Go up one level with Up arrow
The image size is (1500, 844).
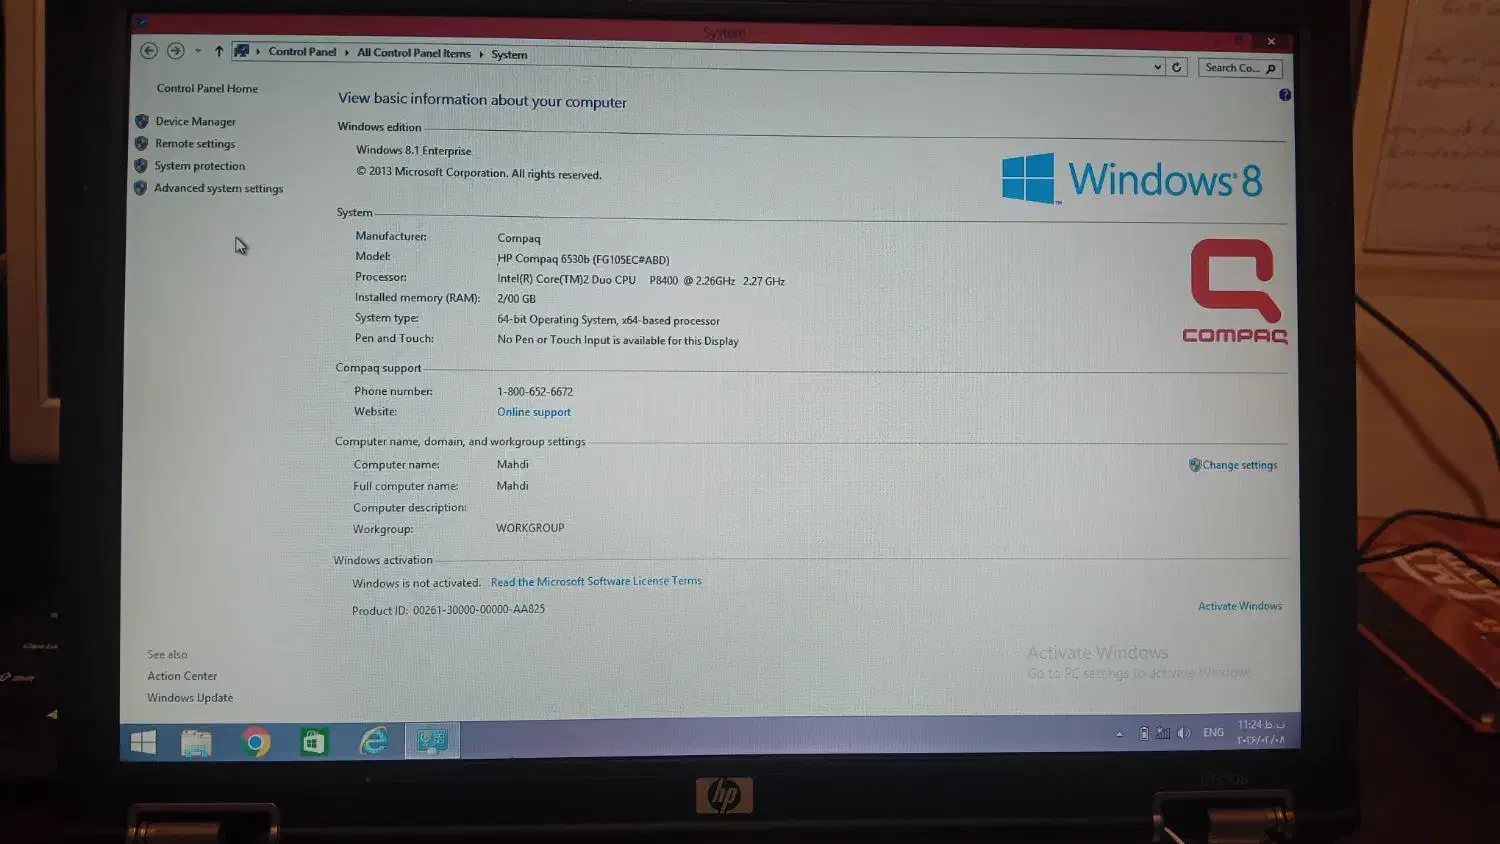pos(219,51)
